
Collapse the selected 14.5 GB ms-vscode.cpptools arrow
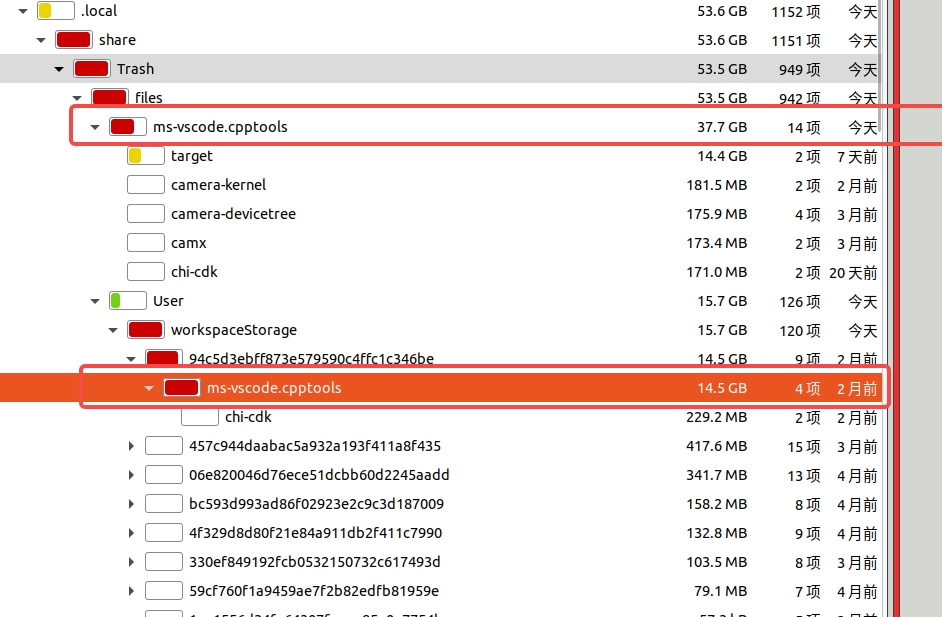pyautogui.click(x=149, y=388)
